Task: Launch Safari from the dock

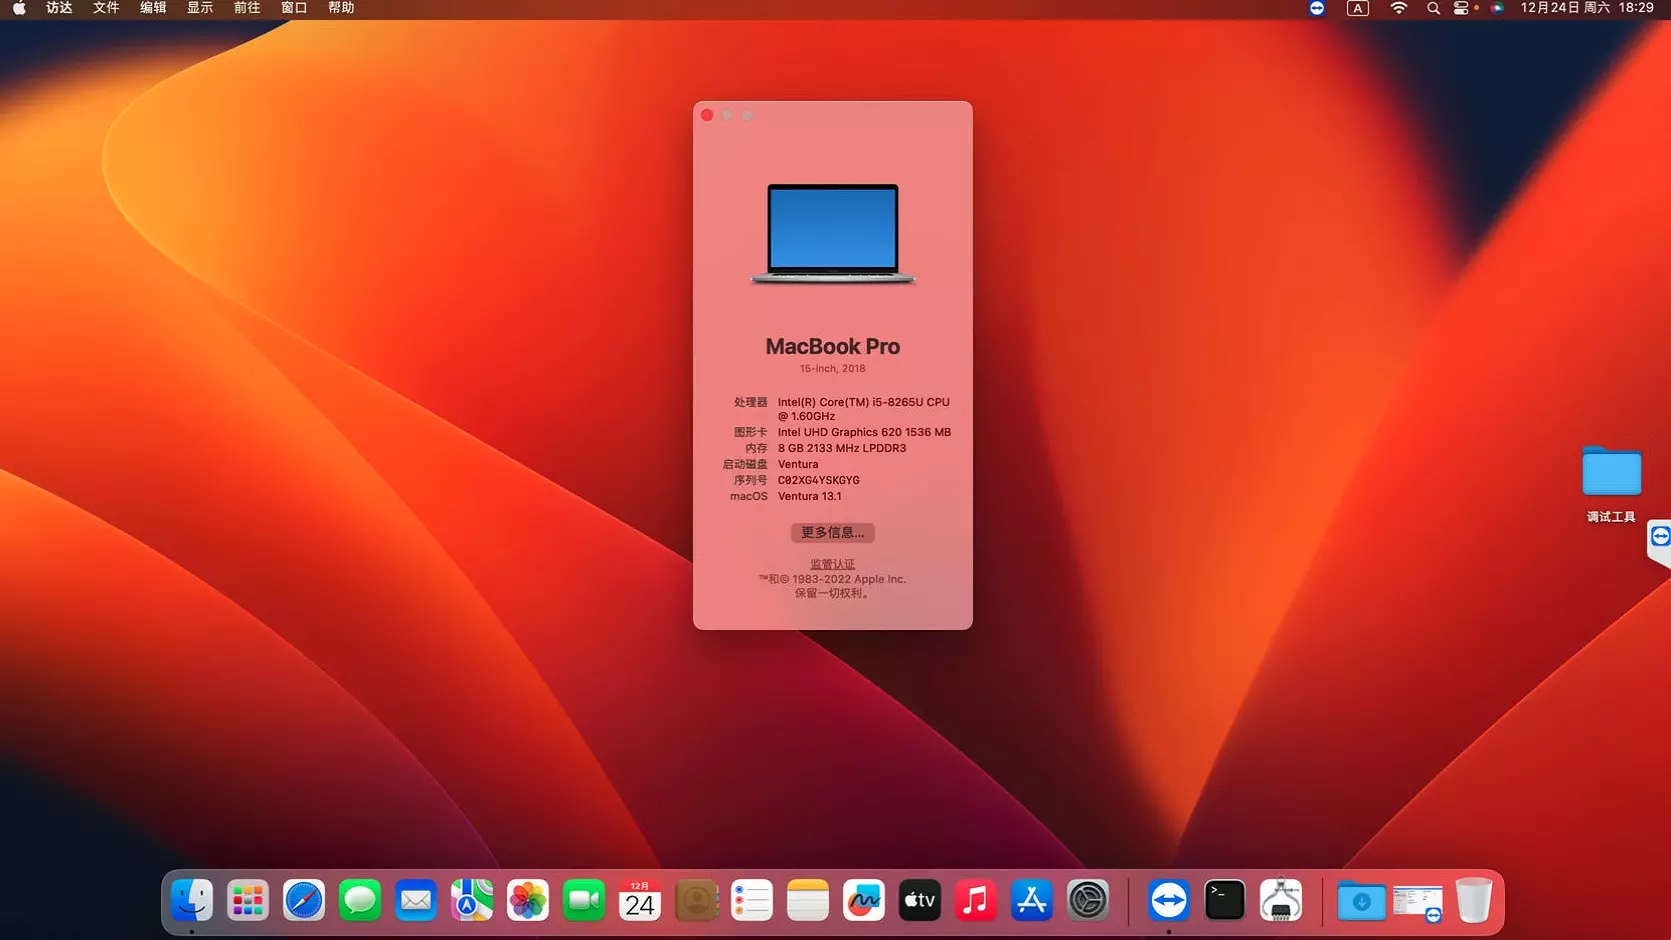Action: tap(304, 901)
